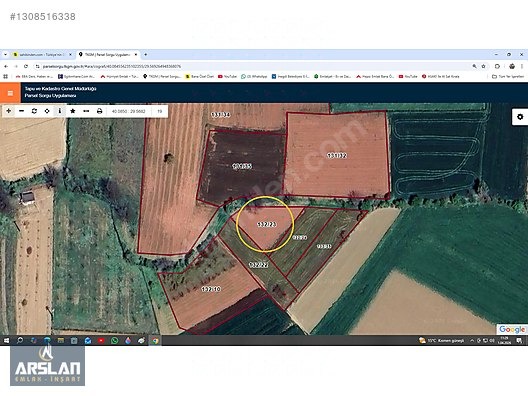The height and width of the screenshot is (396, 528).
Task: Click the zoom level 19 box
Action: click(x=160, y=111)
